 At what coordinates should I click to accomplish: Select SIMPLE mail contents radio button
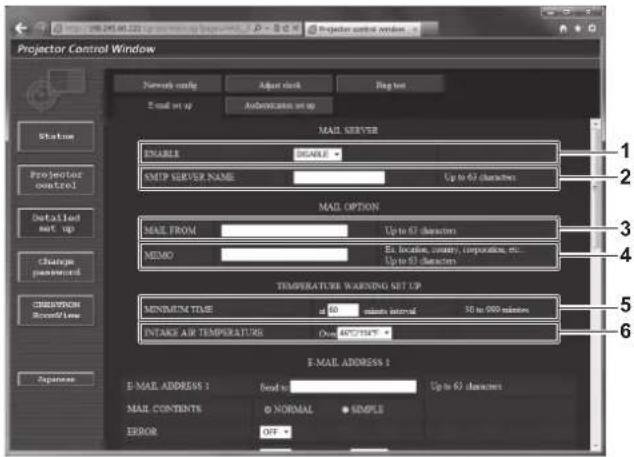coord(345,410)
